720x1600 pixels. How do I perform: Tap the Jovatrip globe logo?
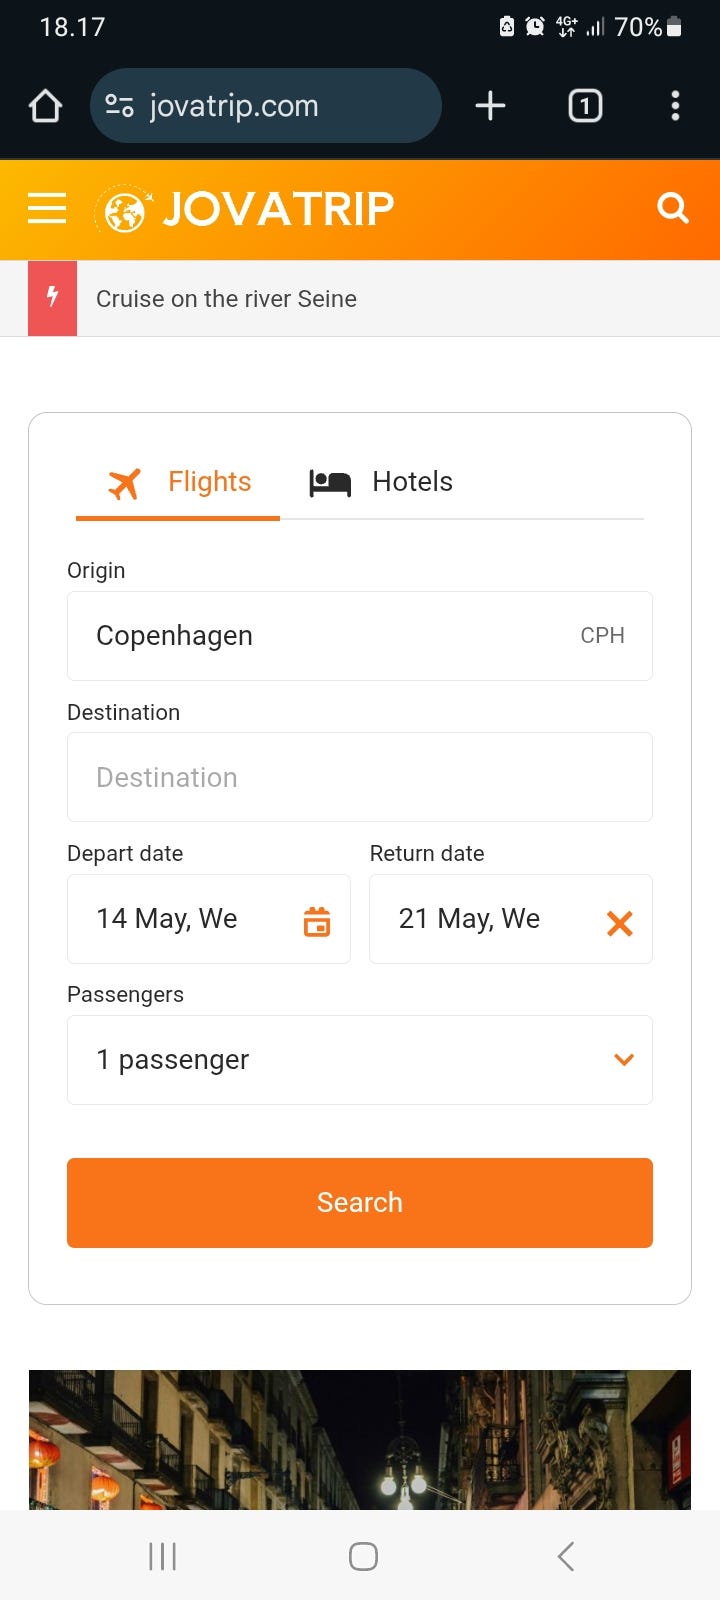(124, 210)
